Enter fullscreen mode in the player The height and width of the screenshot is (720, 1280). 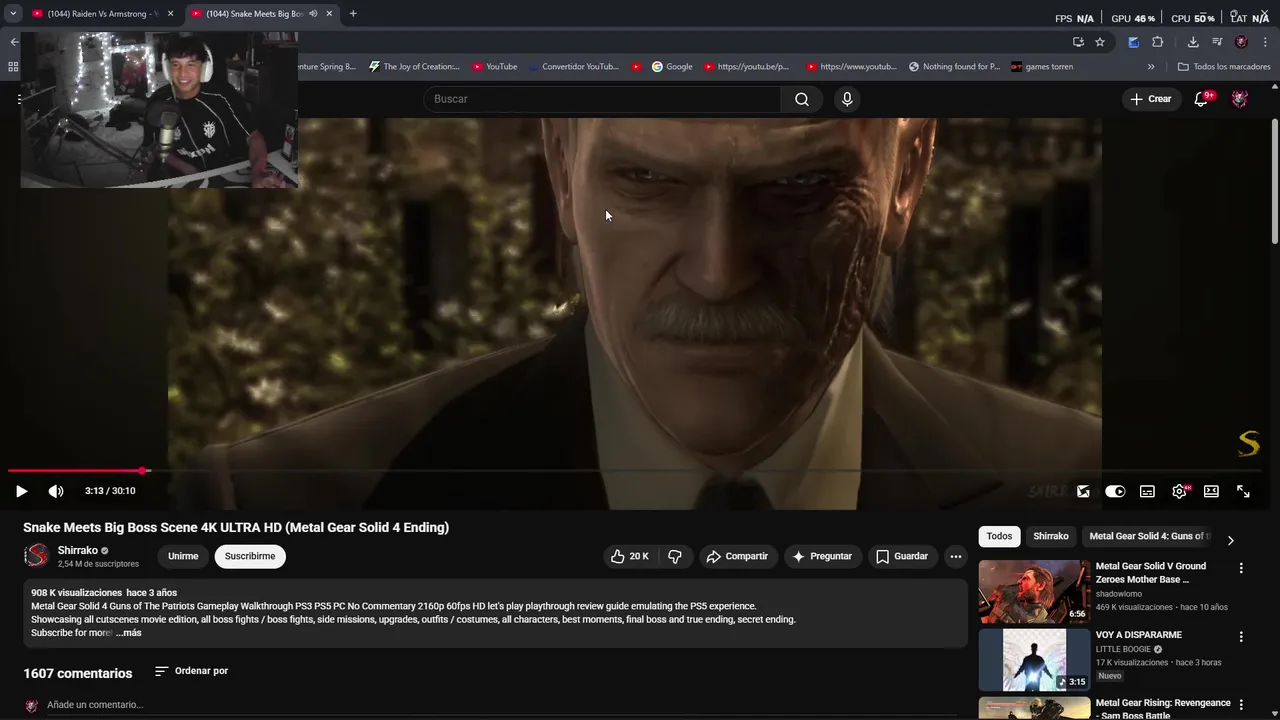tap(1243, 491)
